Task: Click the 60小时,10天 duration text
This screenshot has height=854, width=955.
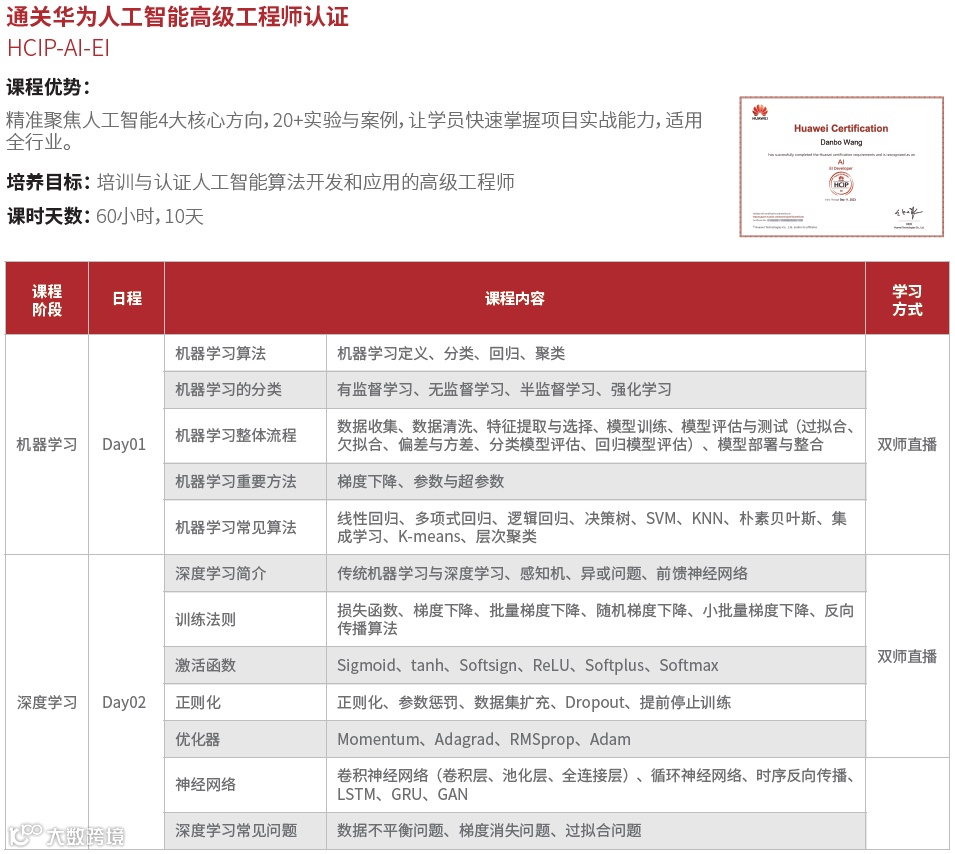Action: click(150, 216)
